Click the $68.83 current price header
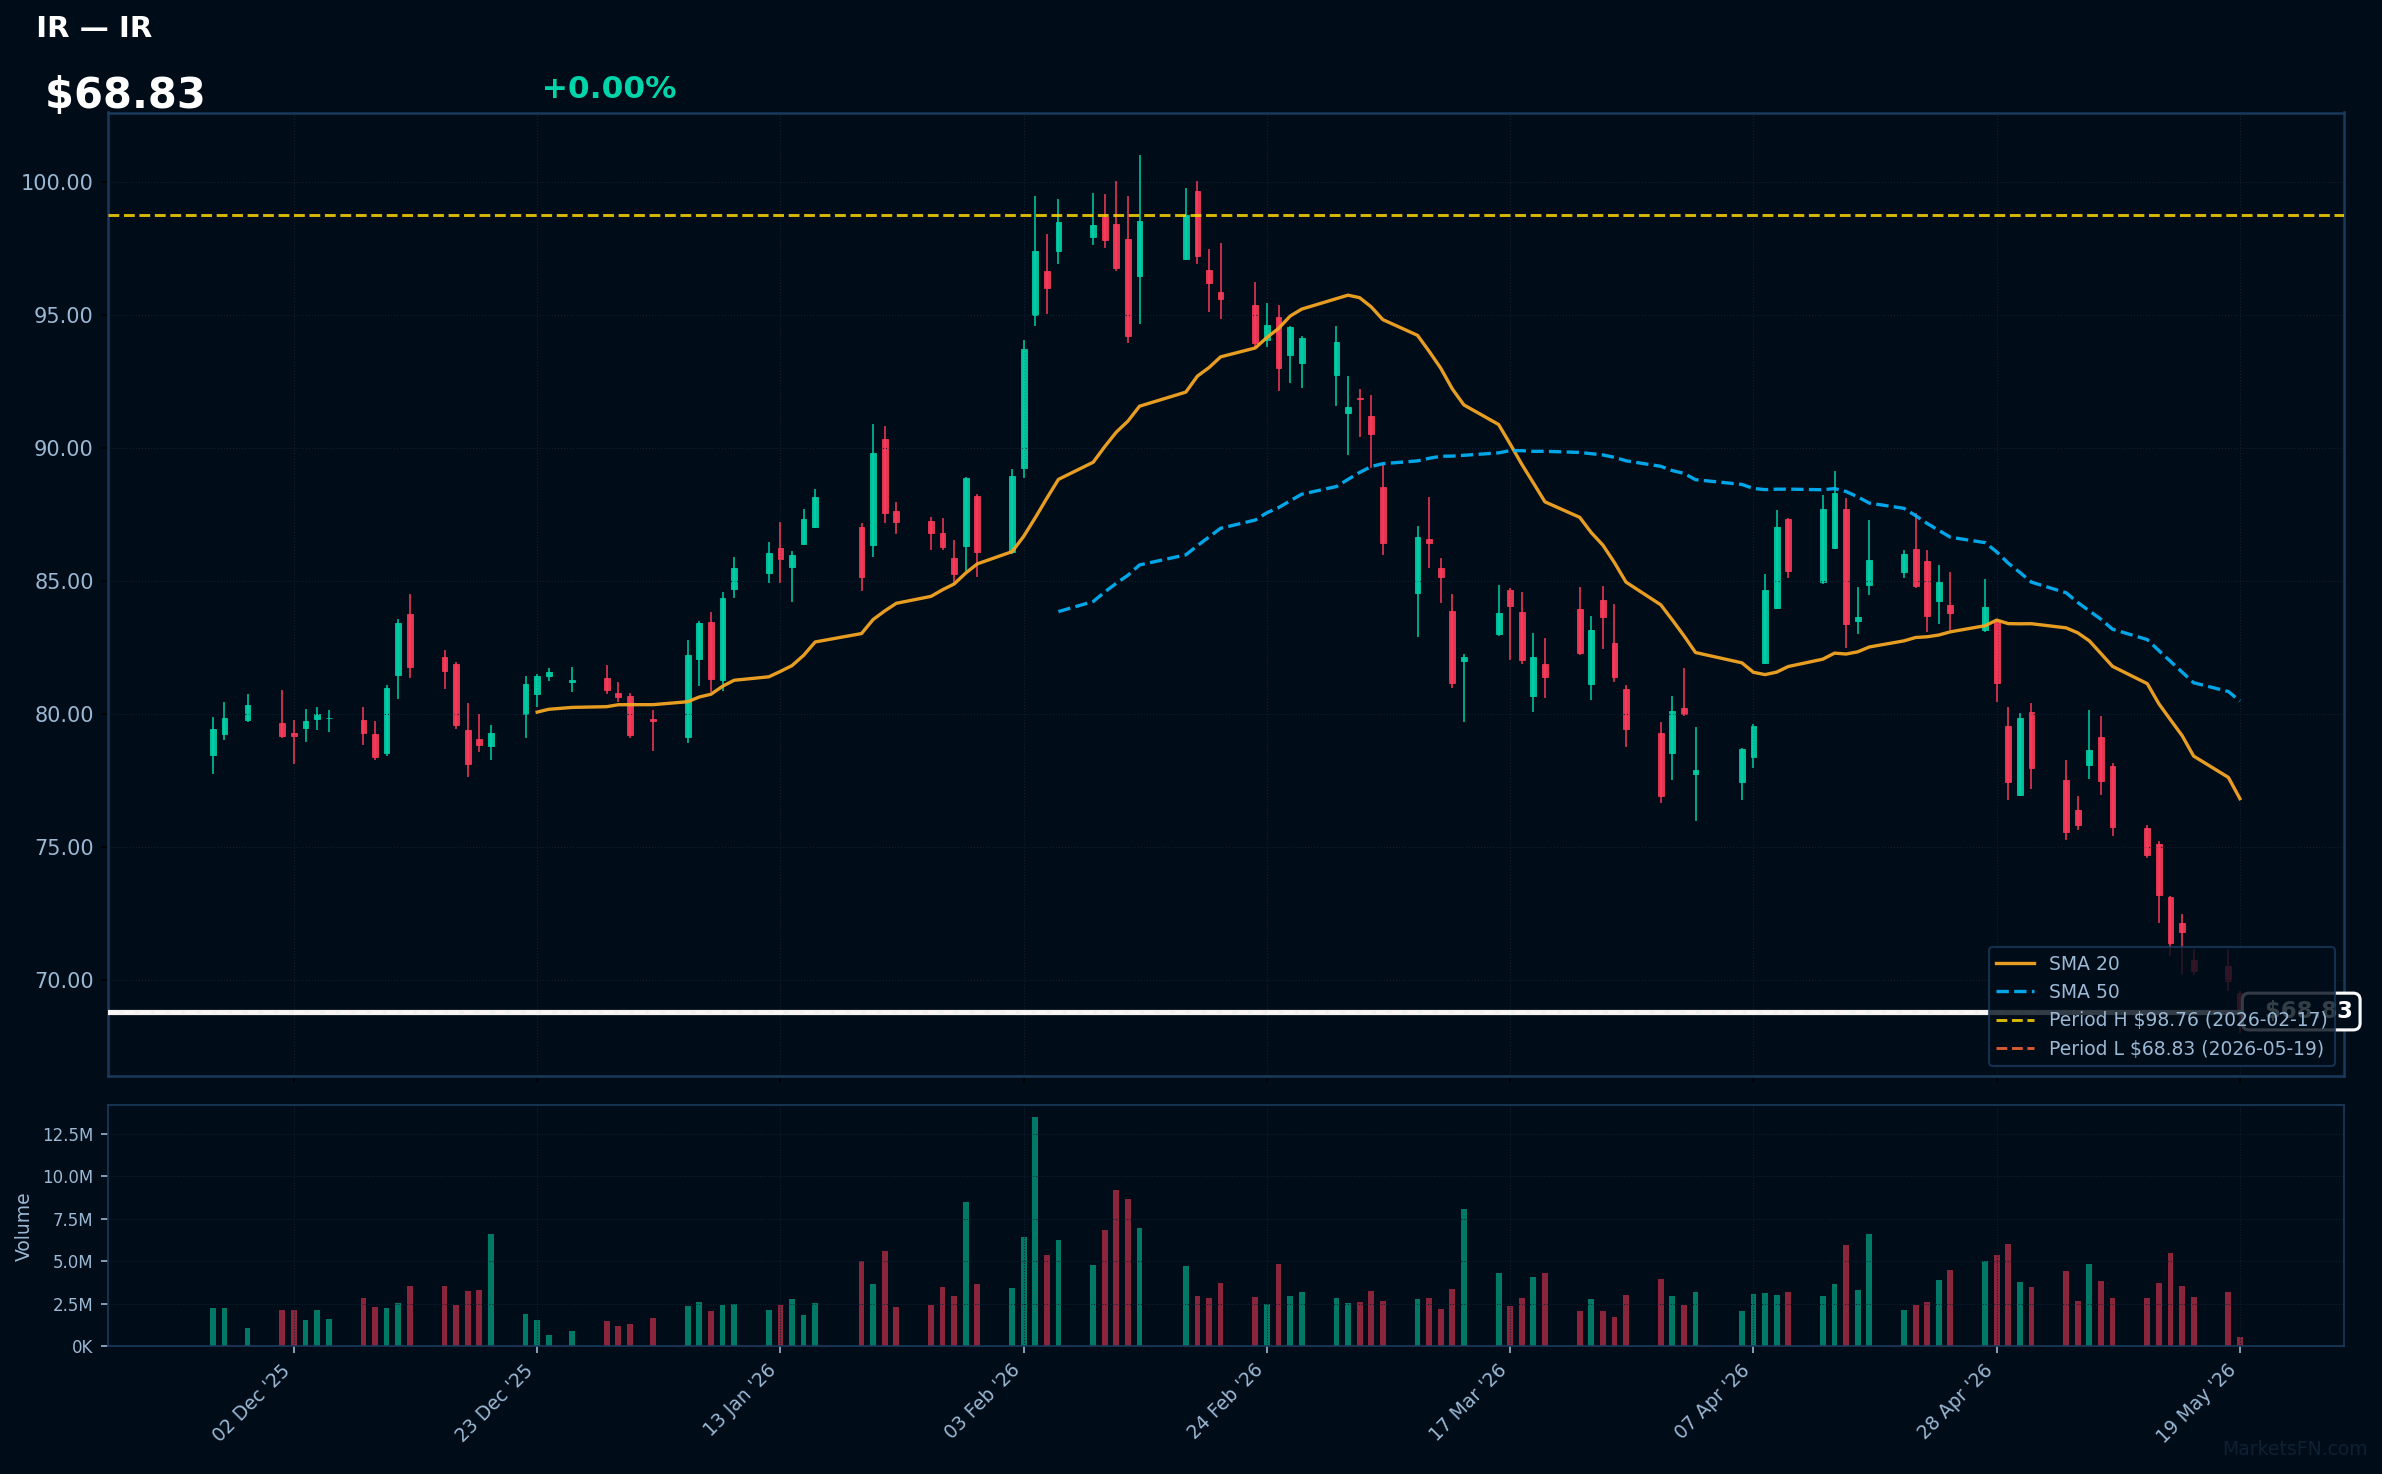The height and width of the screenshot is (1474, 2382). coord(125,94)
